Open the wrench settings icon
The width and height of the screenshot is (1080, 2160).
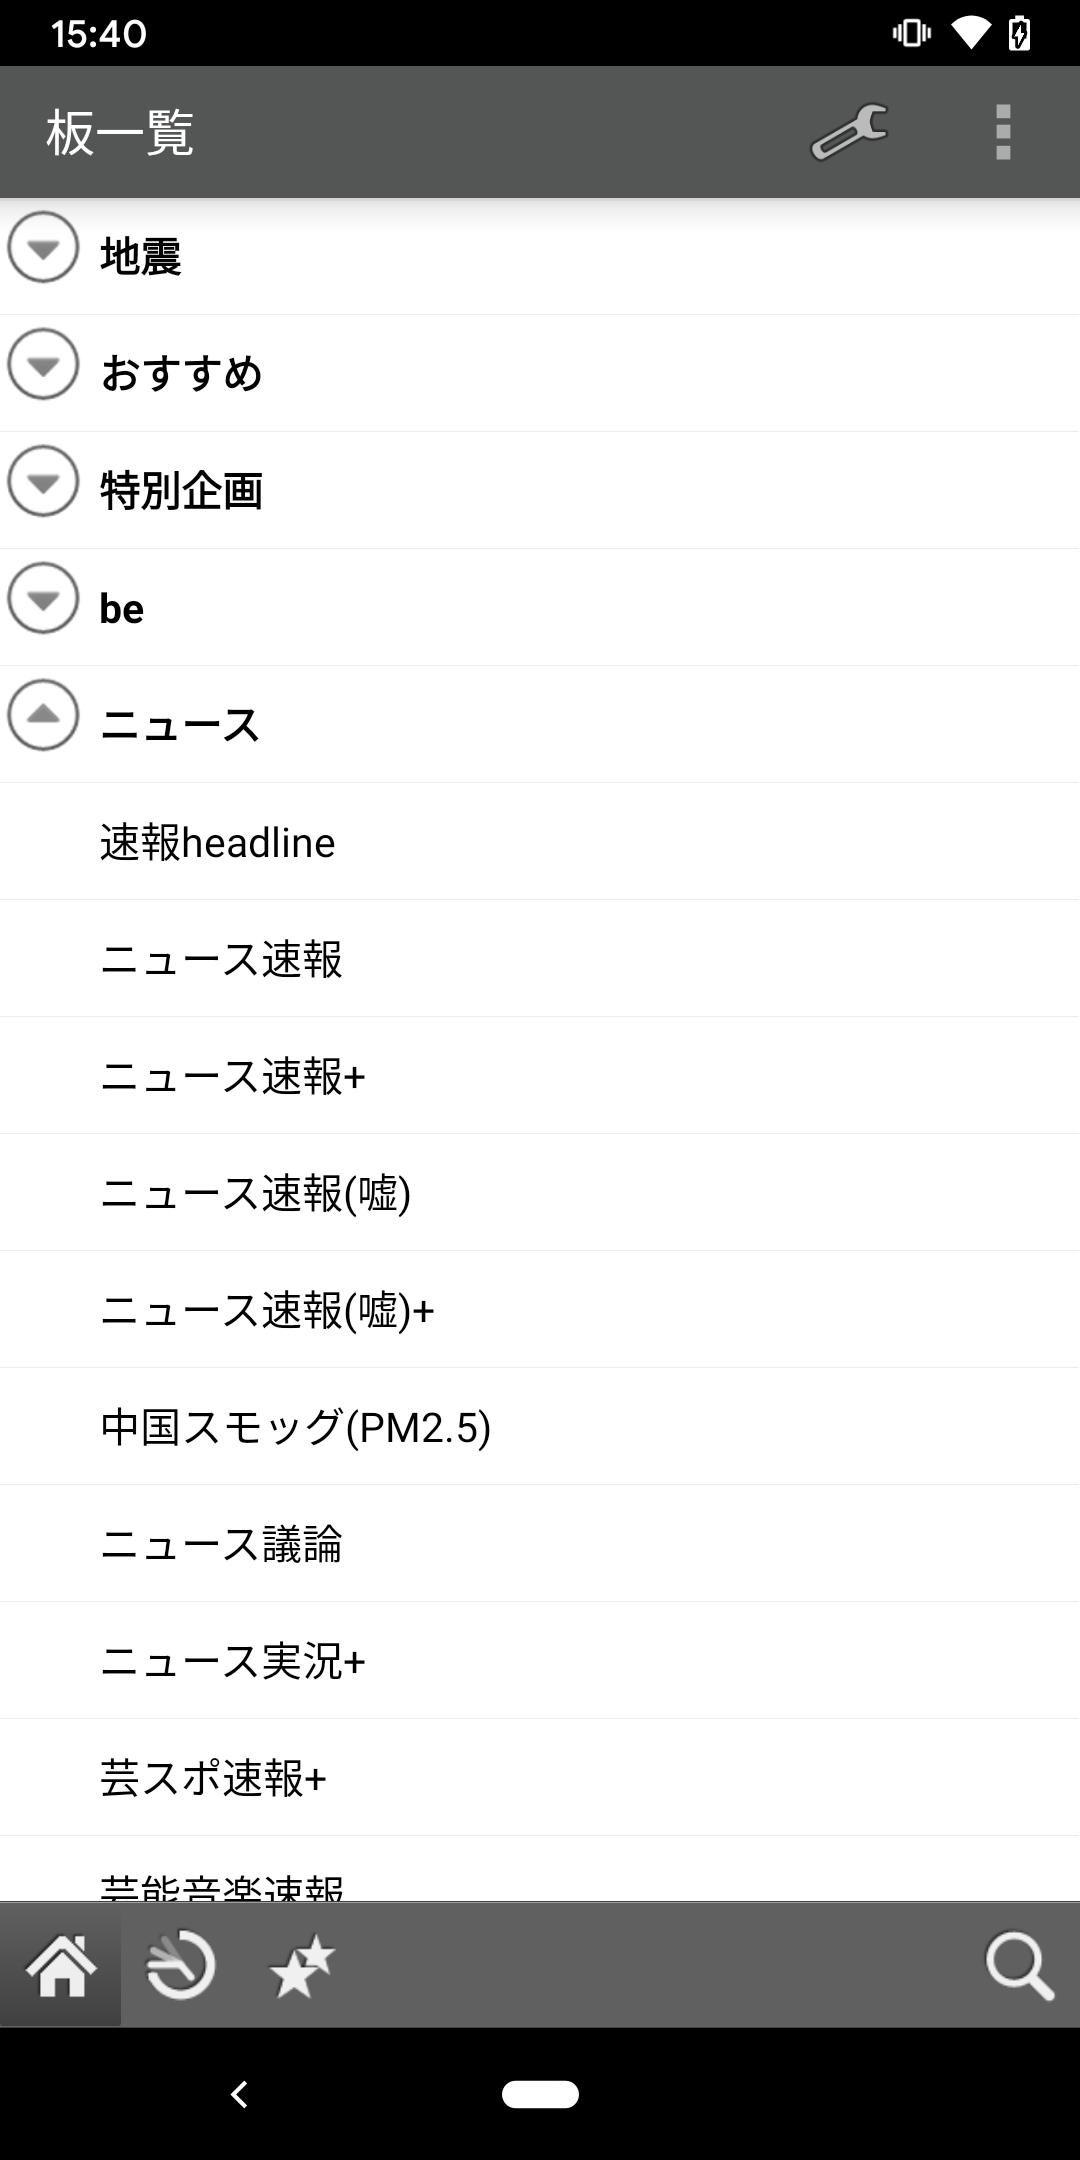pyautogui.click(x=849, y=132)
